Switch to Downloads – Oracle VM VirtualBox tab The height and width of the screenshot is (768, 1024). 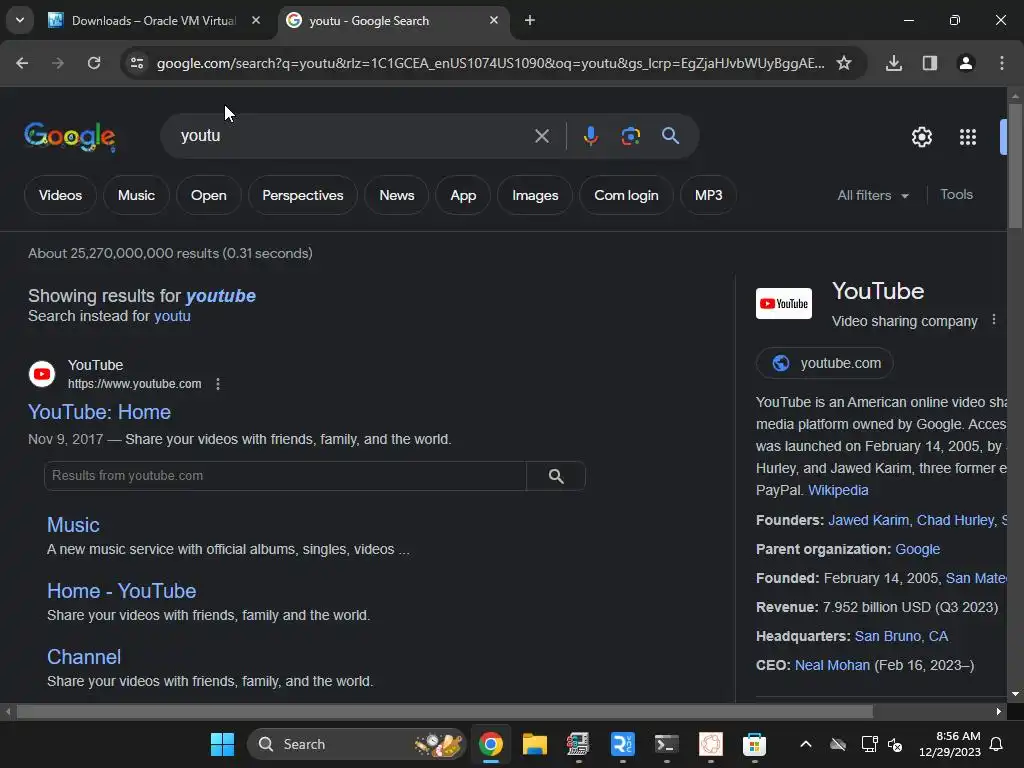point(153,20)
